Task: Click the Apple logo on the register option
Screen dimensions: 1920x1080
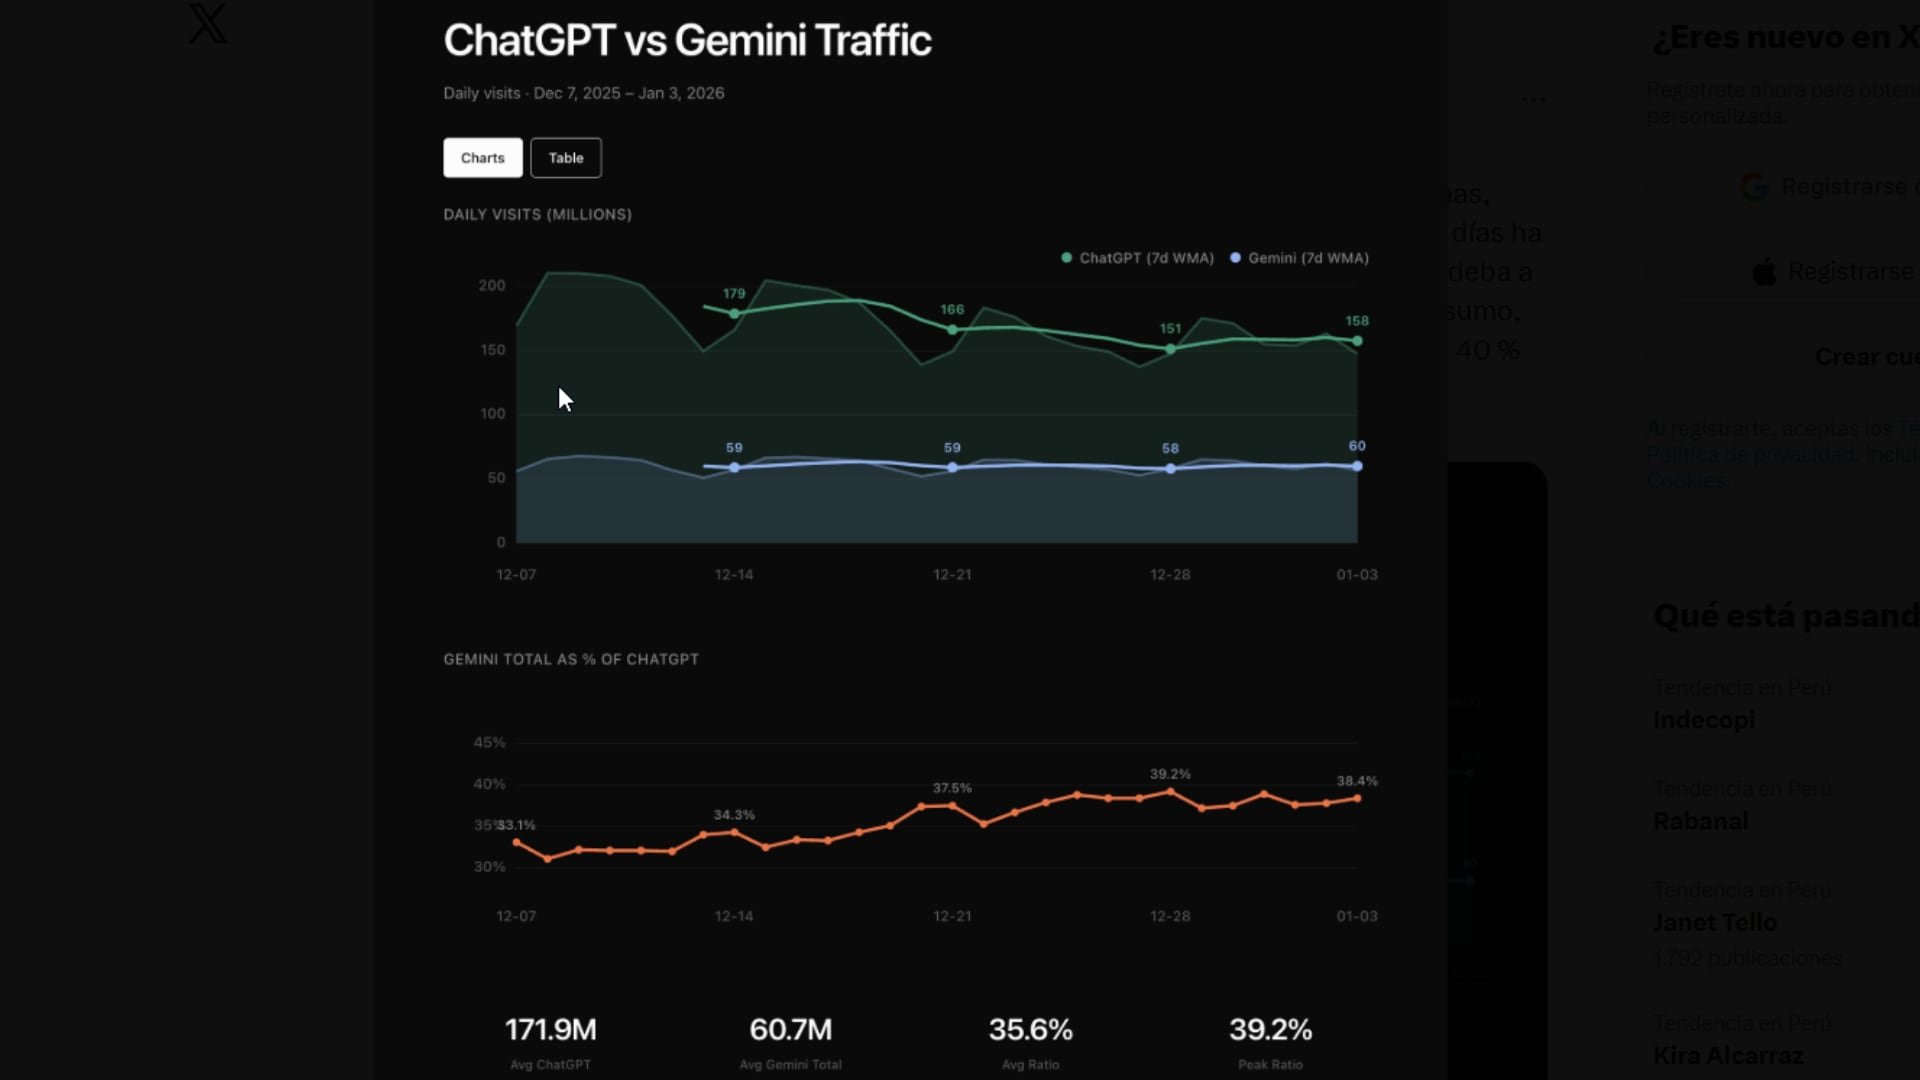Action: [1767, 271]
